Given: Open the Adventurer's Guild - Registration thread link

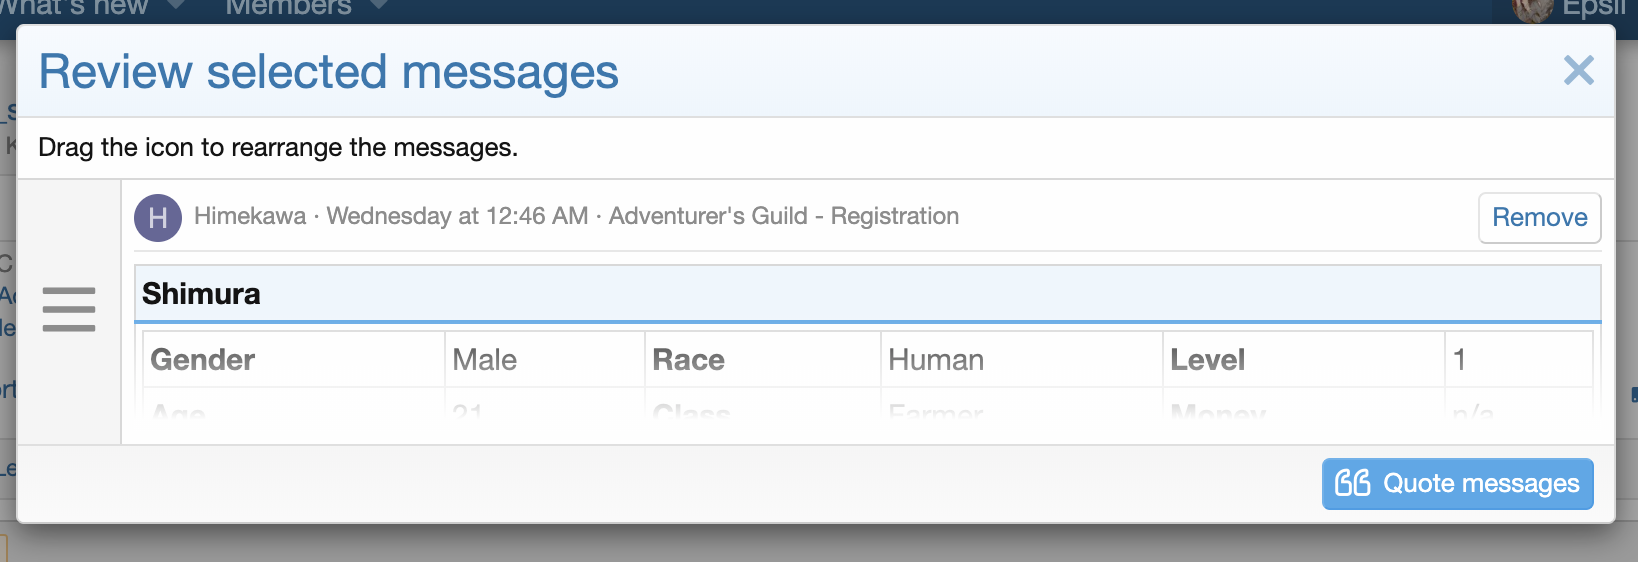Looking at the screenshot, I should [783, 216].
